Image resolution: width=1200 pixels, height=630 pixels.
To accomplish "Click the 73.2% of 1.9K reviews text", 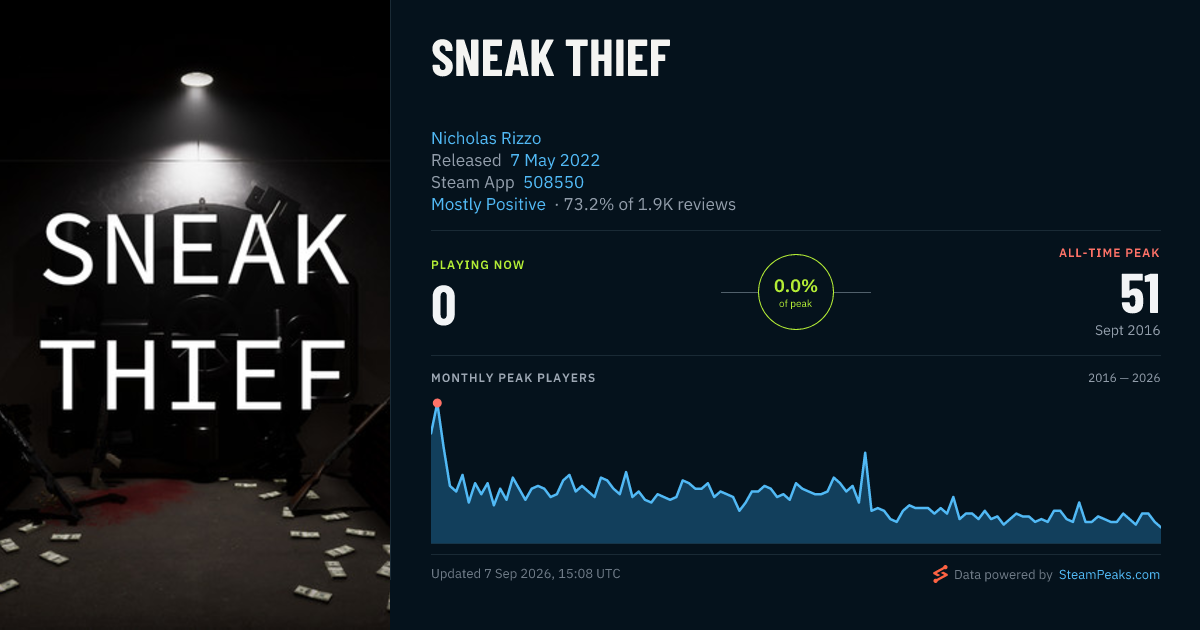I will coord(650,204).
